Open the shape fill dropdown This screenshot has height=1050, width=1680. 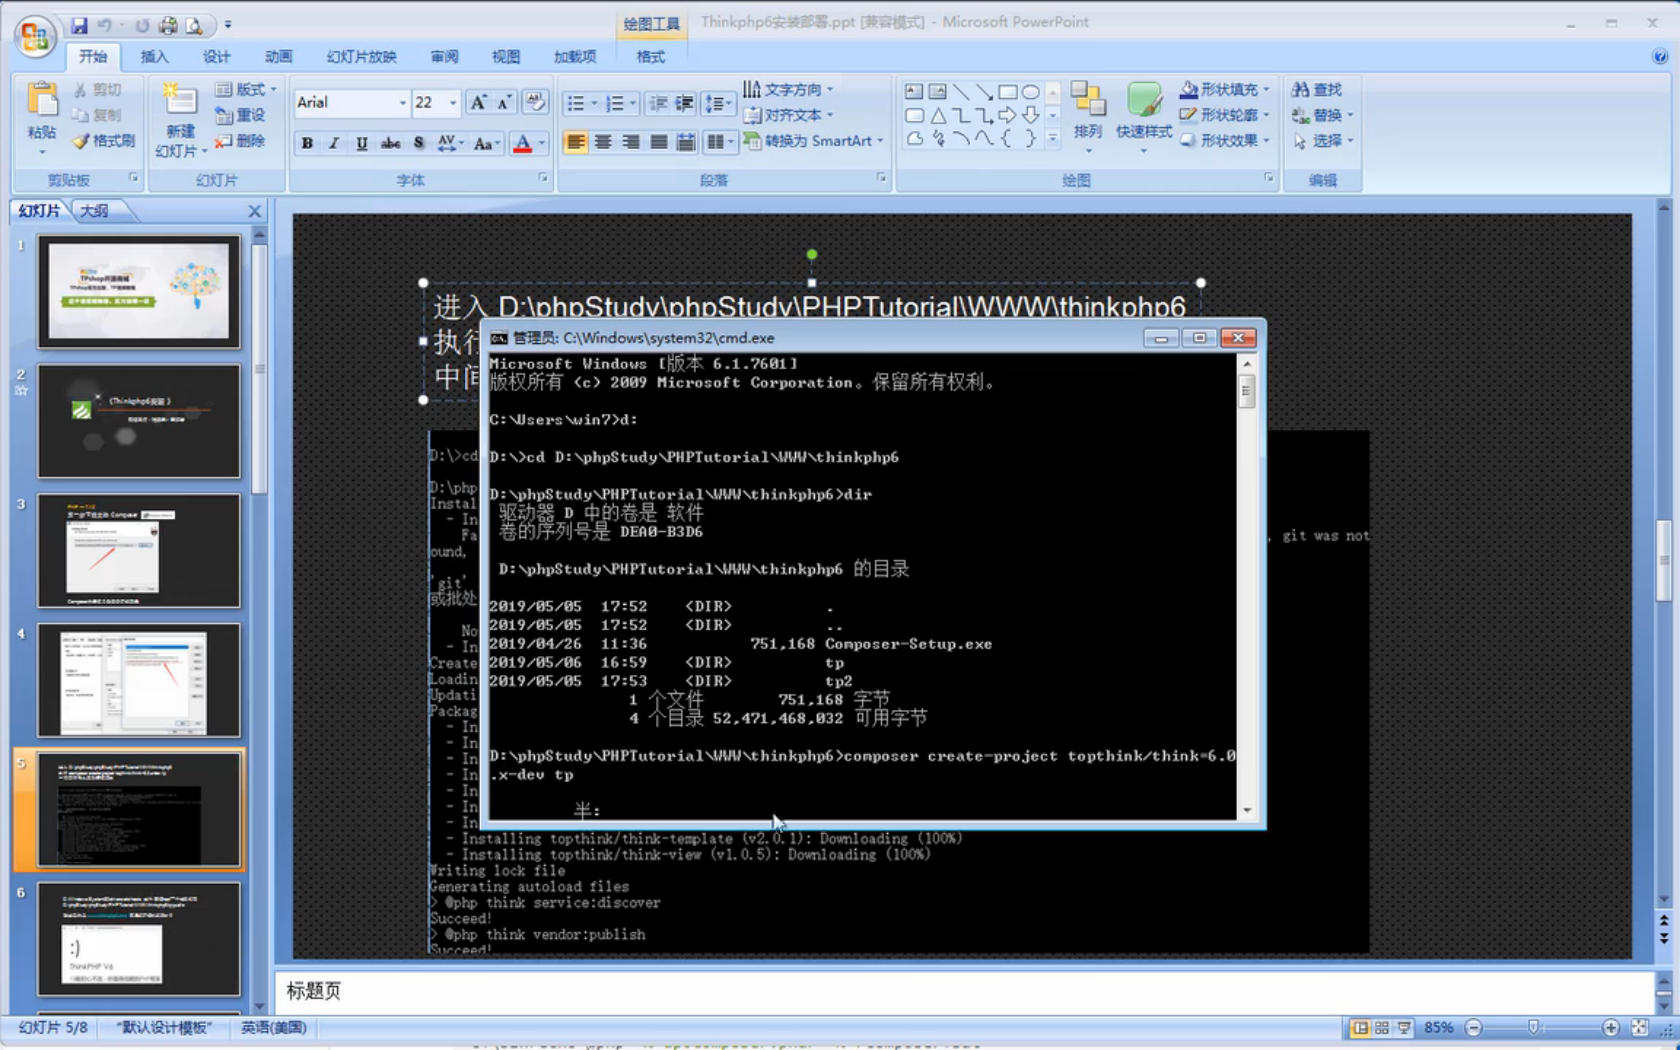pyautogui.click(x=1225, y=89)
